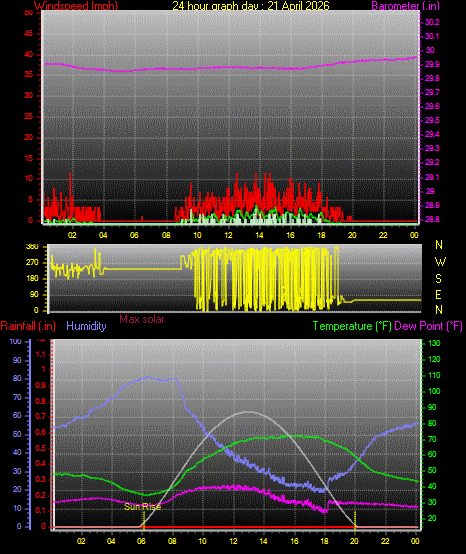Click the compass letter S
466x554 pixels.
pyautogui.click(x=438, y=279)
